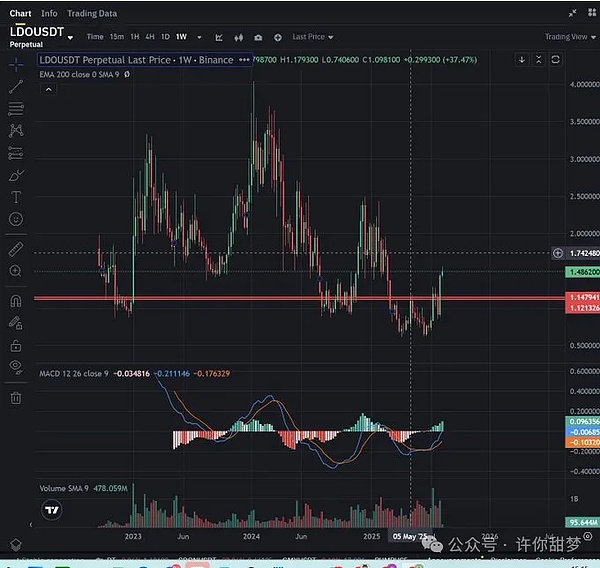Open the Last Price dropdown
Screen dimensions: 600x568
(312, 37)
